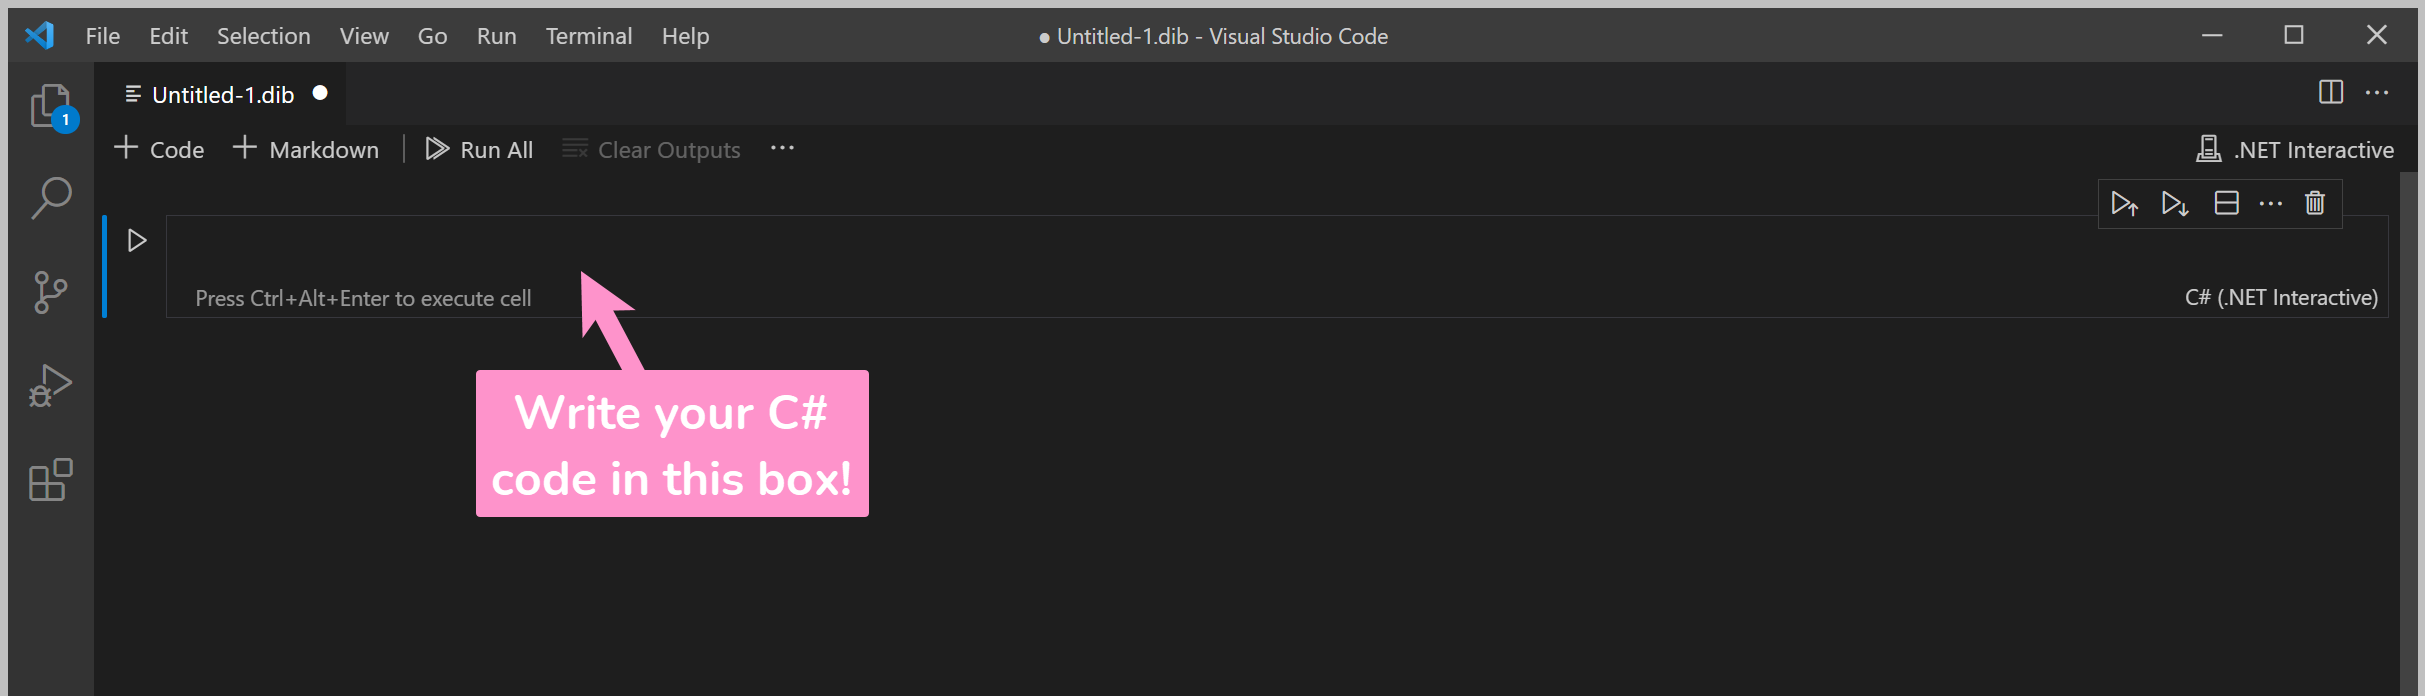
Task: Run the notebook cell with play icon
Action: click(x=137, y=241)
